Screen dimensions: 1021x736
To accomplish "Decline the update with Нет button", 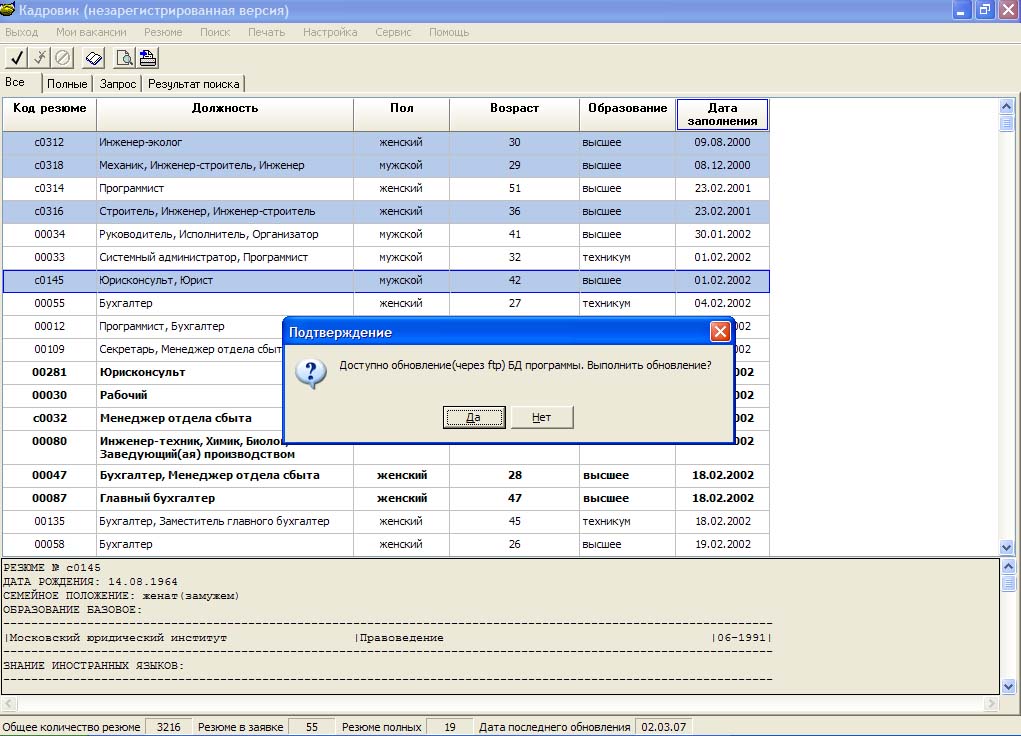I will (x=542, y=418).
